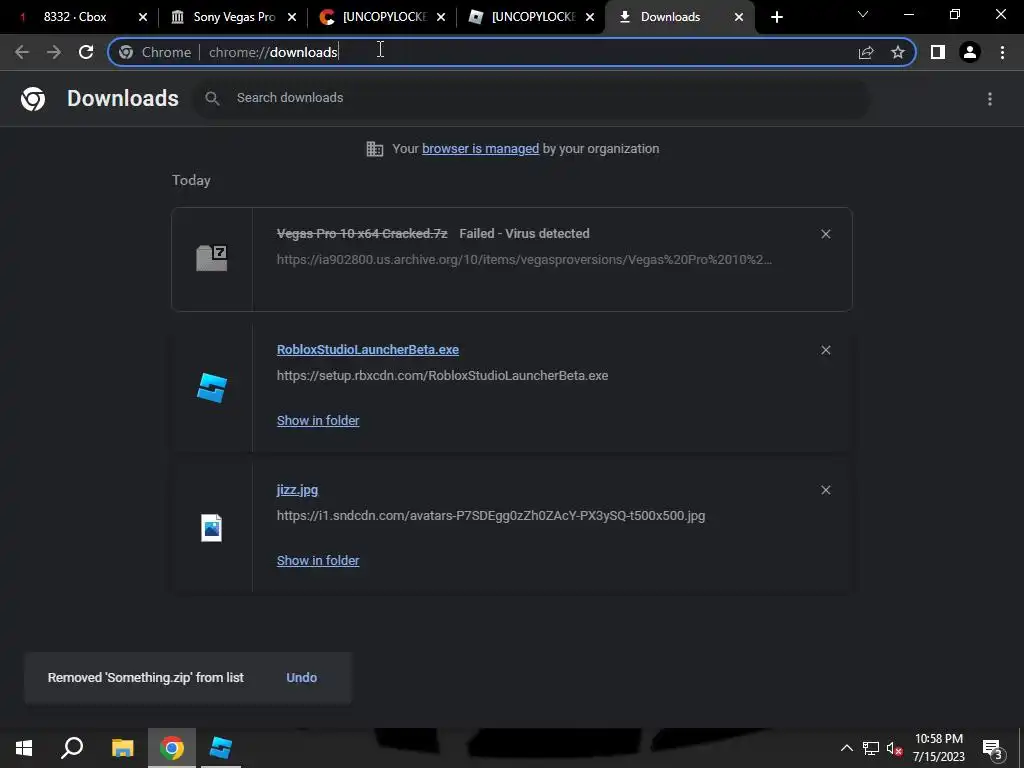
Task: Open the browser is managed link
Action: pyautogui.click(x=481, y=149)
